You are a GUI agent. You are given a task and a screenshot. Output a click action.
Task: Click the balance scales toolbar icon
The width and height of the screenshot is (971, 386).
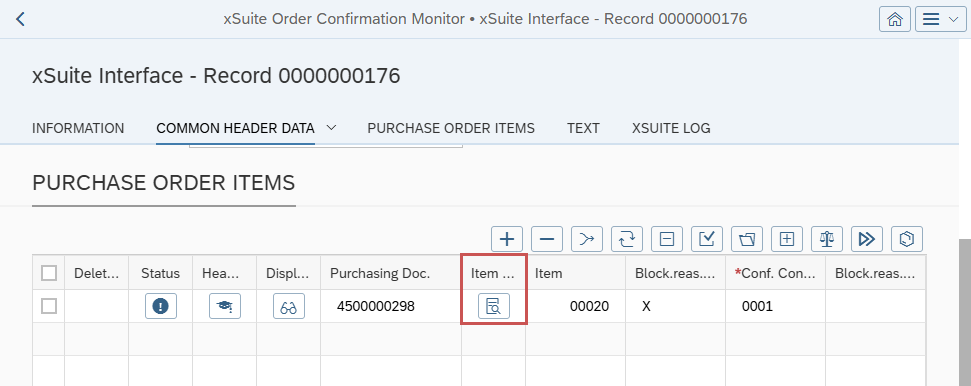[x=827, y=239]
